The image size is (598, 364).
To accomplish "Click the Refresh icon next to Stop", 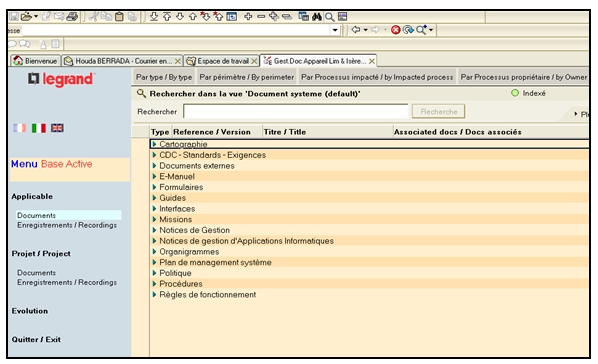I will click(408, 30).
